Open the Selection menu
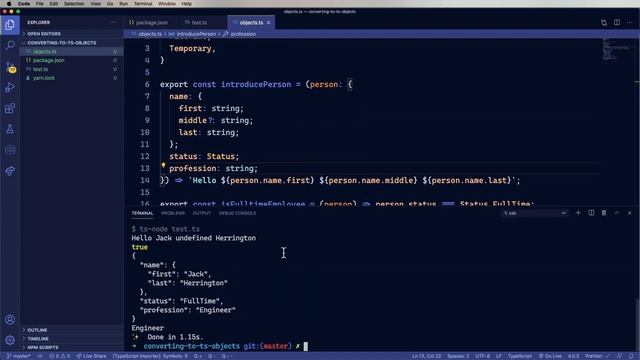The image size is (640, 360). click(74, 4)
